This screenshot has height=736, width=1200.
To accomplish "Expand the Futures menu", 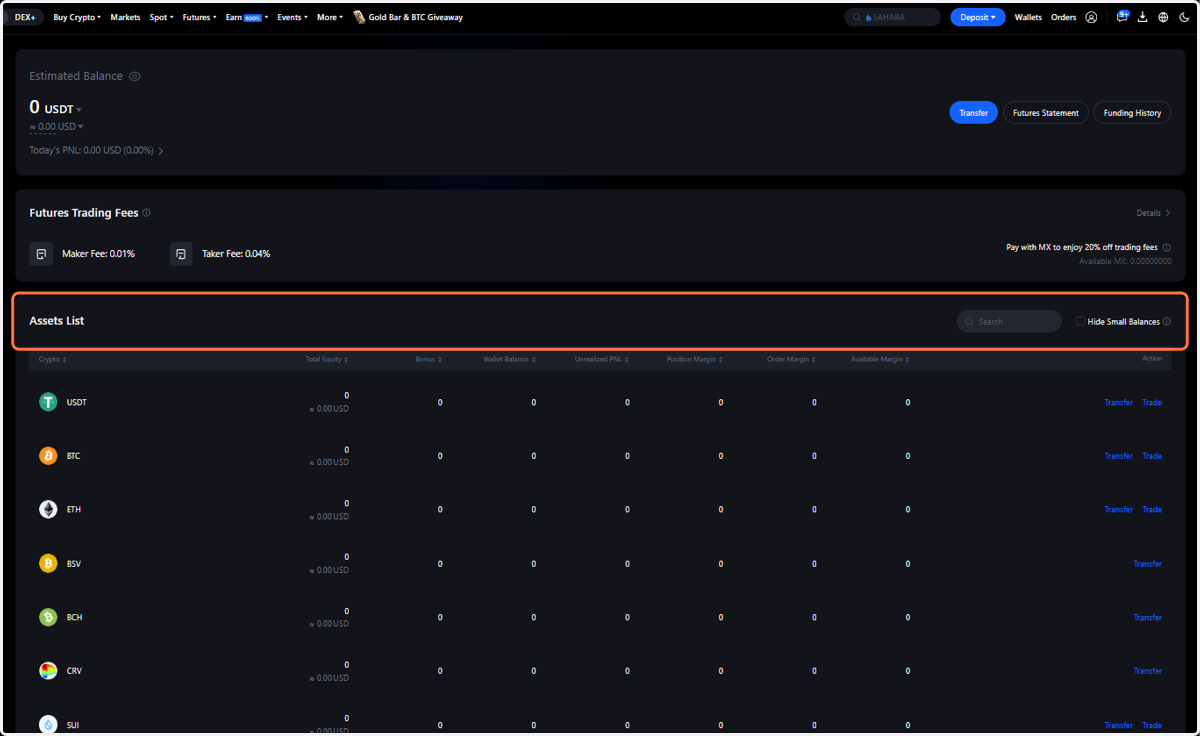I will pos(199,17).
